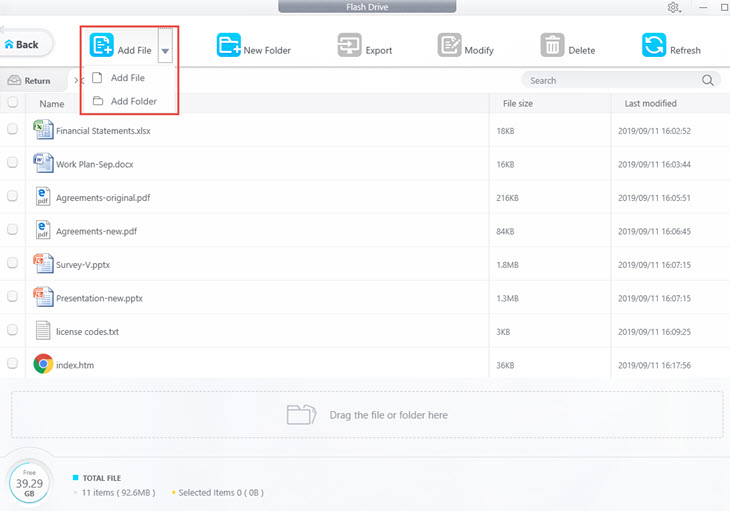Image resolution: width=730 pixels, height=511 pixels.
Task: Click the Flash Drive title tab
Action: pyautogui.click(x=367, y=7)
